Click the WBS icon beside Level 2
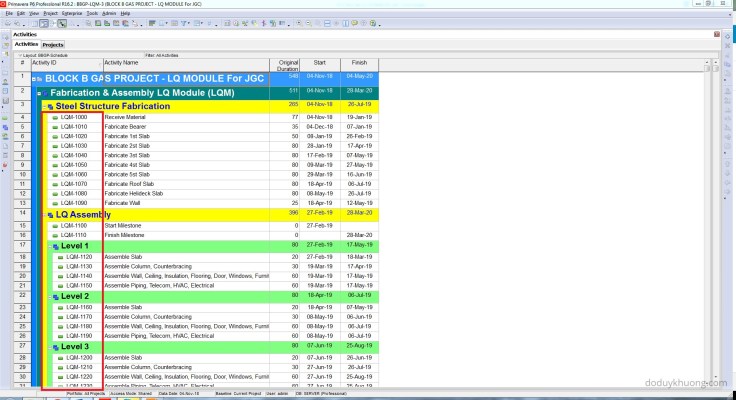Image resolution: width=736 pixels, height=400 pixels. 56,297
